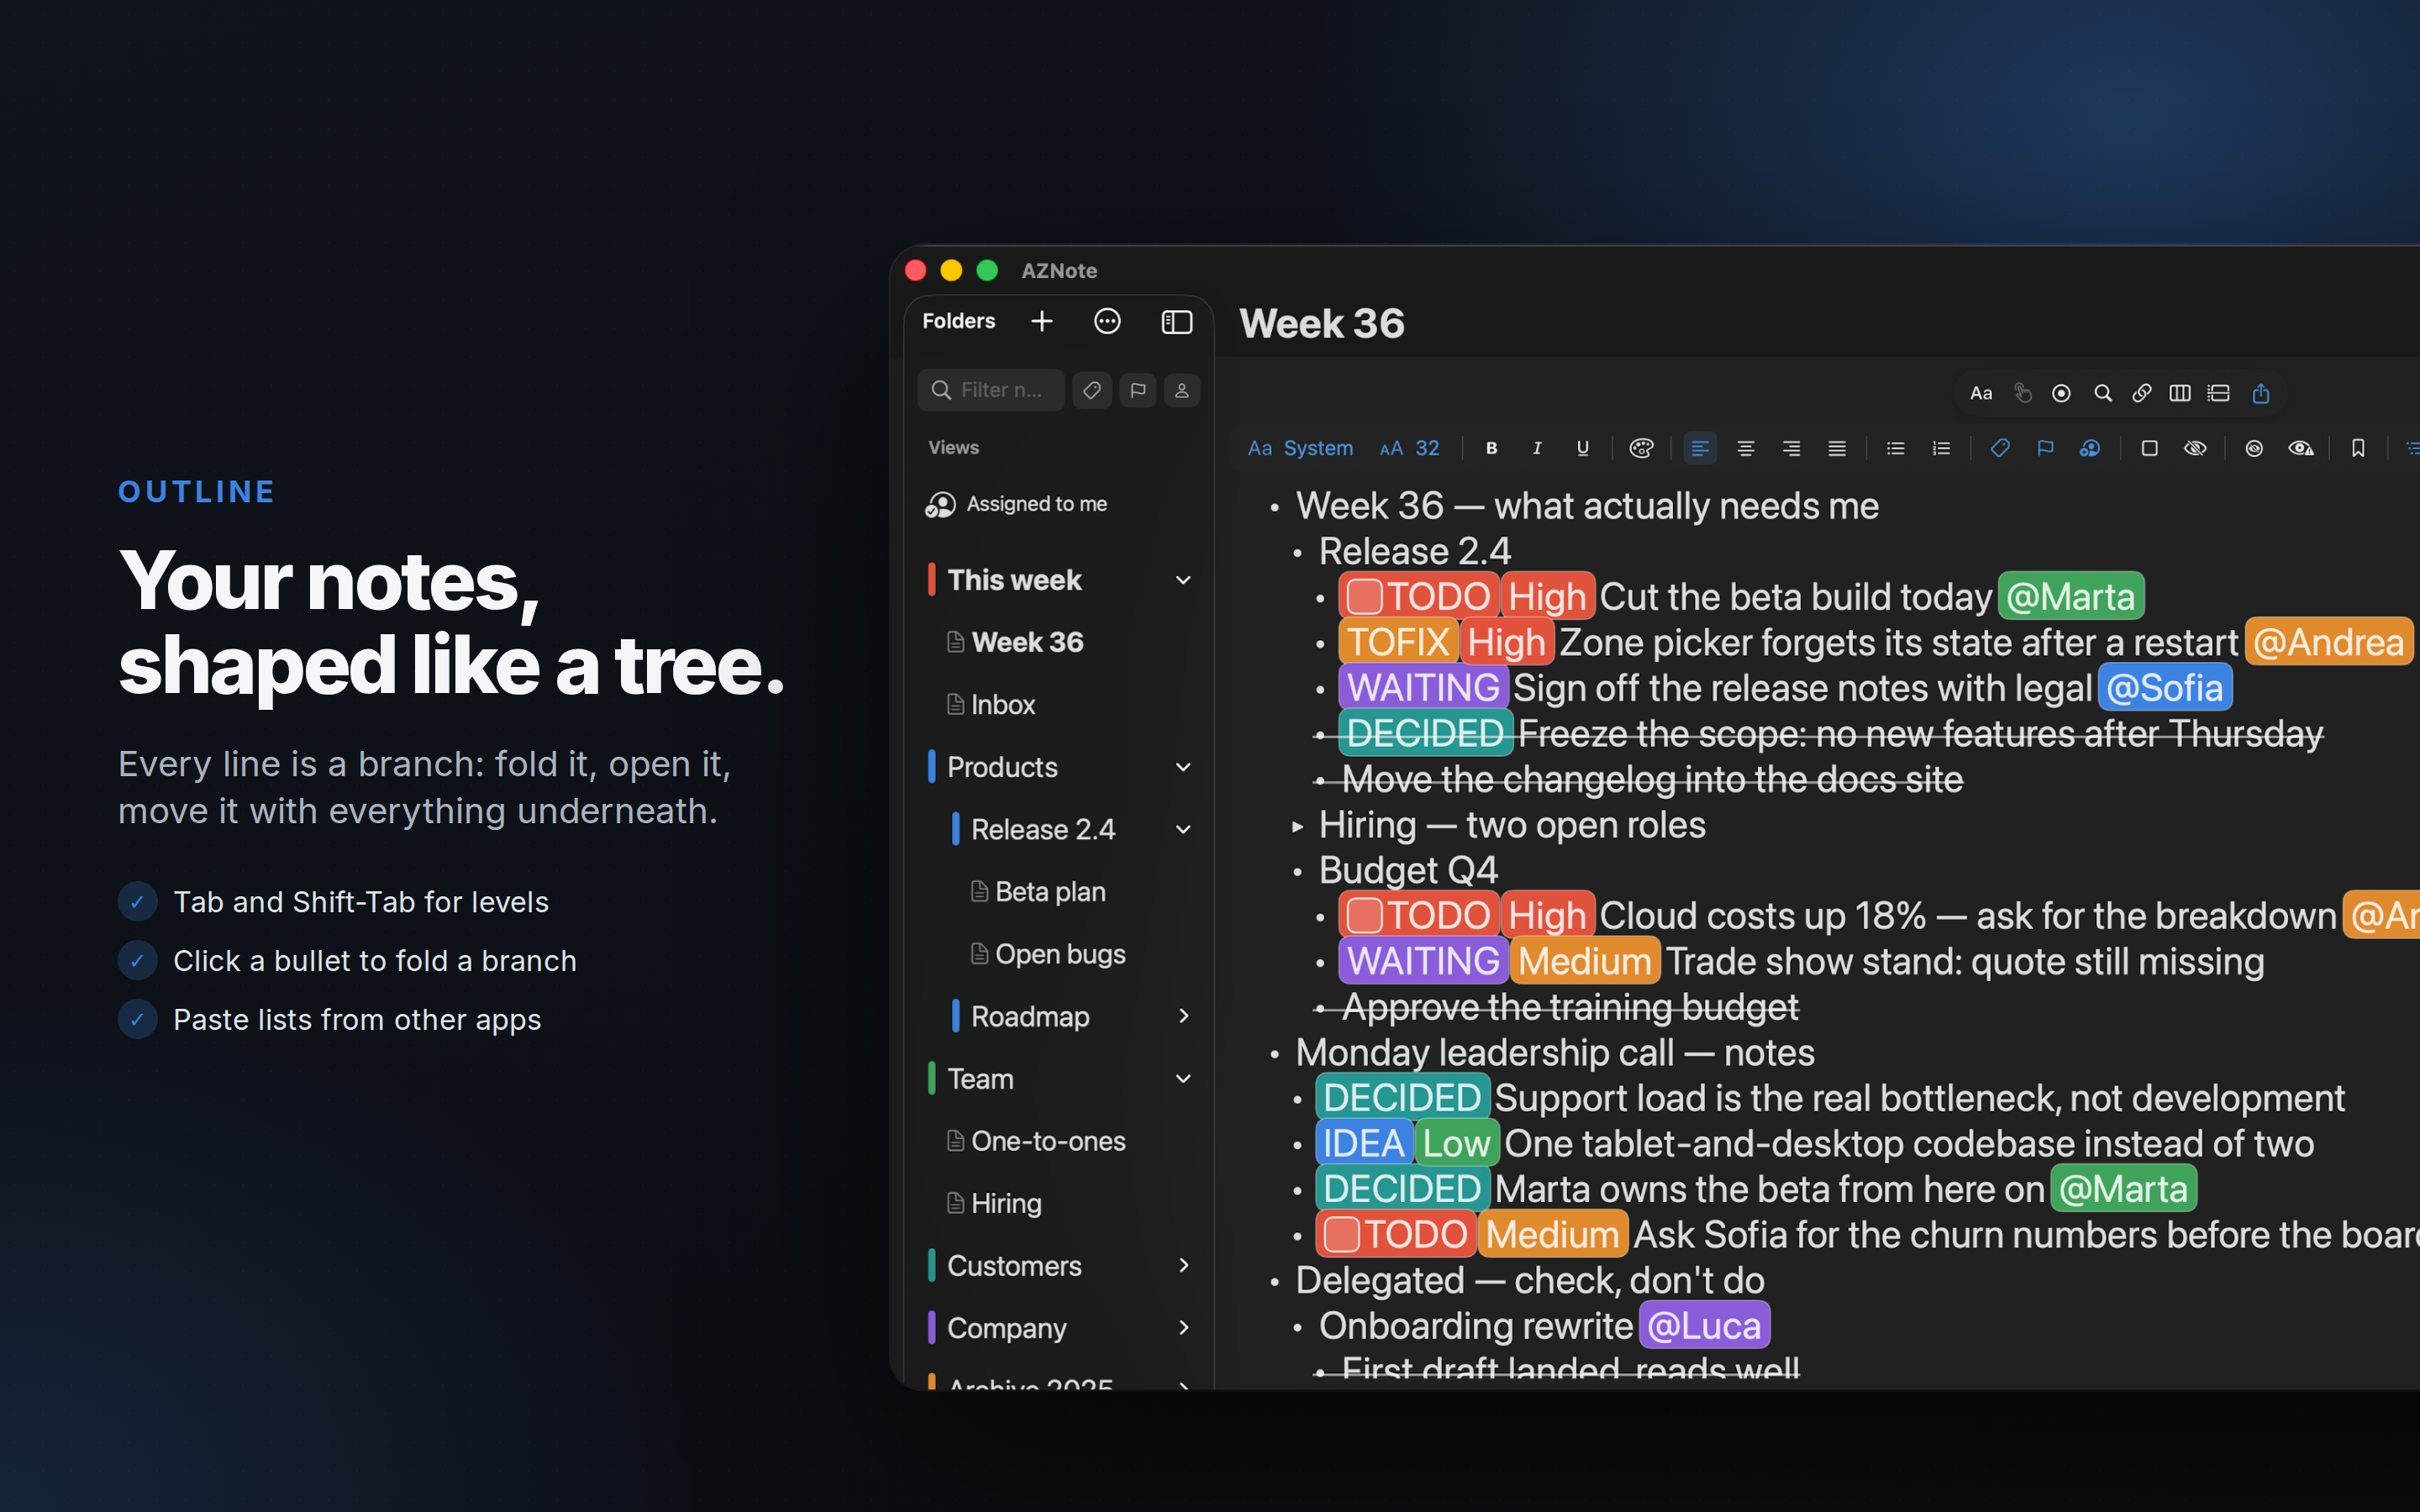Insert a link with the chain icon
This screenshot has height=1512, width=2420.
[2141, 393]
